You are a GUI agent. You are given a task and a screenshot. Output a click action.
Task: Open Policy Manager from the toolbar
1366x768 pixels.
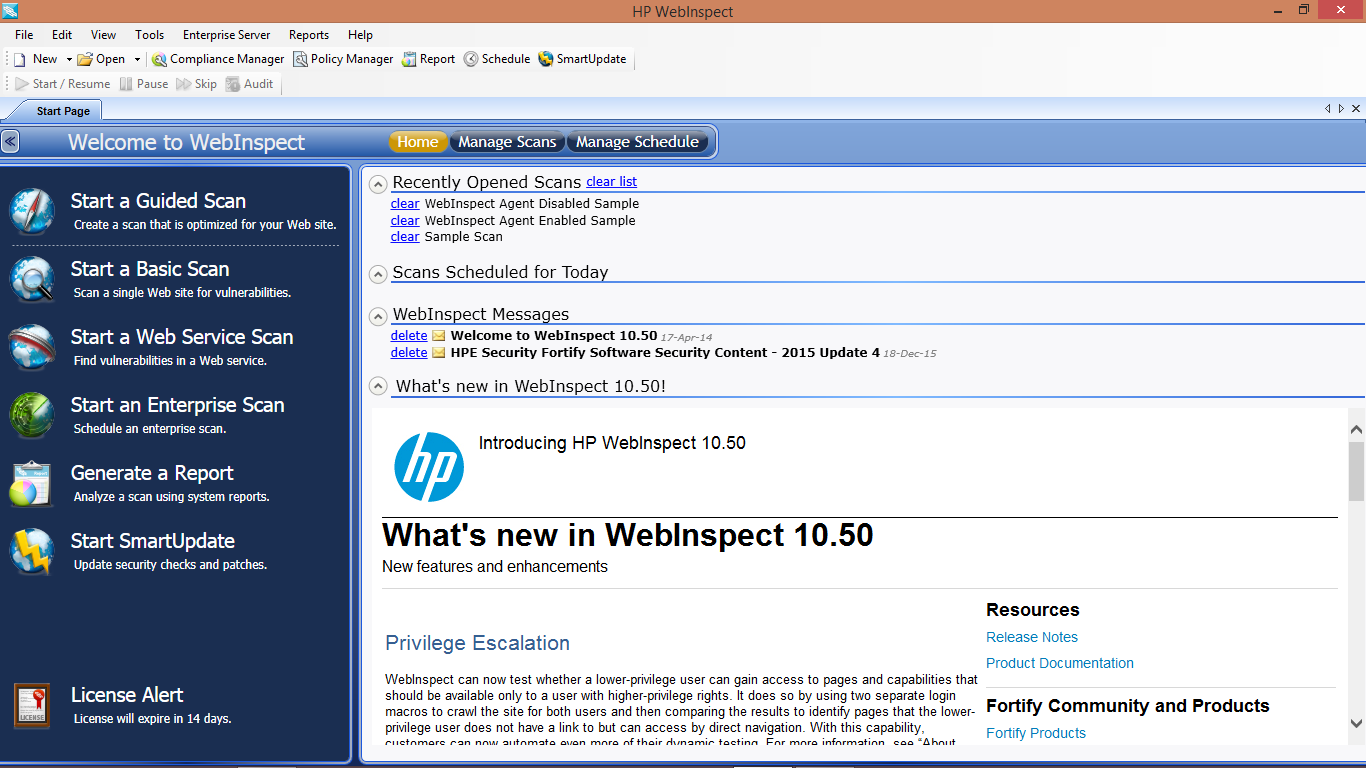(x=343, y=59)
